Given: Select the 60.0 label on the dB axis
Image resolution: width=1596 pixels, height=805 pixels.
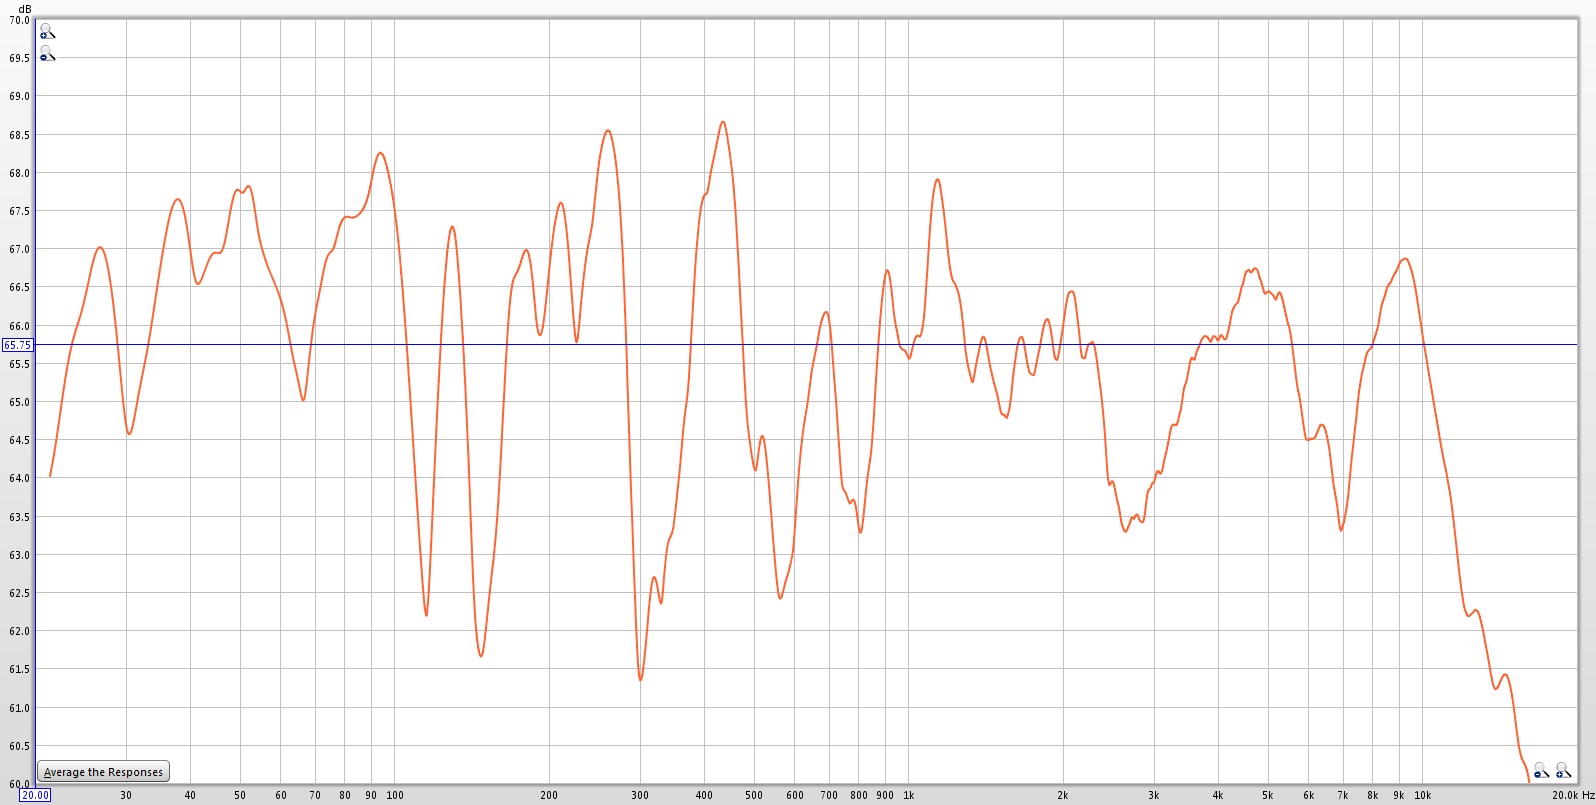Looking at the screenshot, I should click(19, 784).
